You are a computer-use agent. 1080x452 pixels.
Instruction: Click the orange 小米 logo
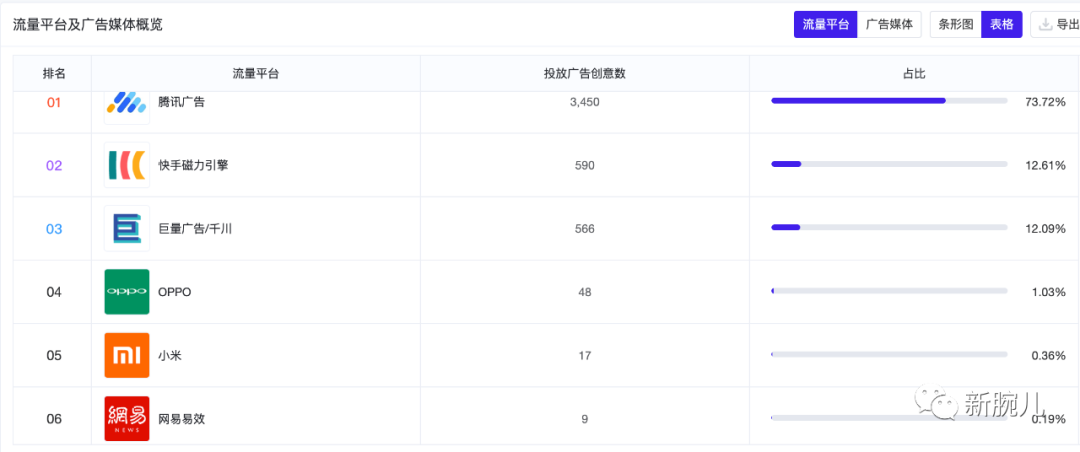(127, 356)
